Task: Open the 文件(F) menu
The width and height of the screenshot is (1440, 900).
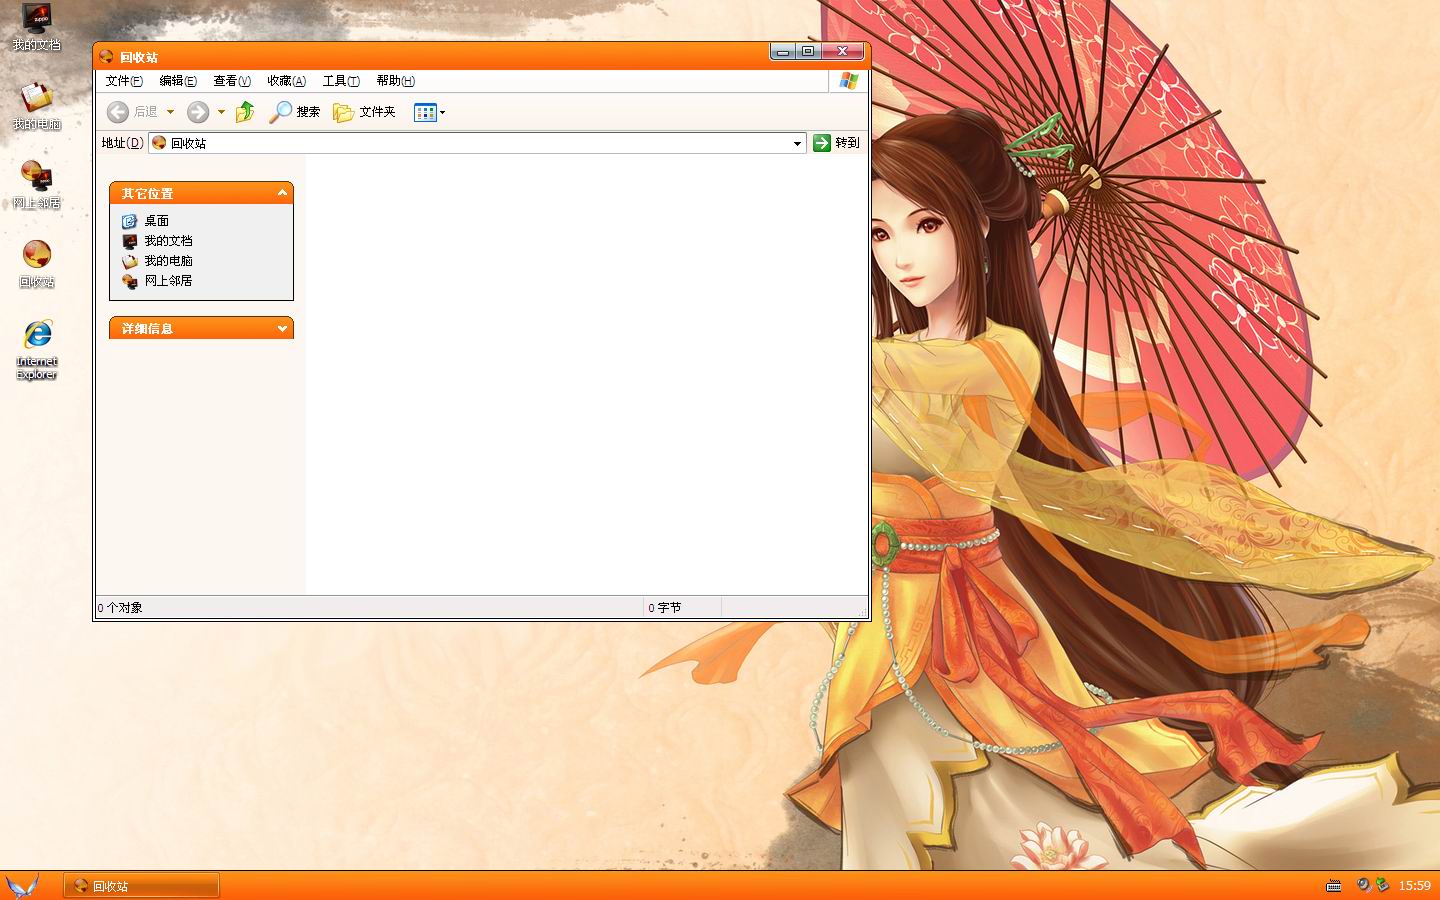Action: coord(124,81)
